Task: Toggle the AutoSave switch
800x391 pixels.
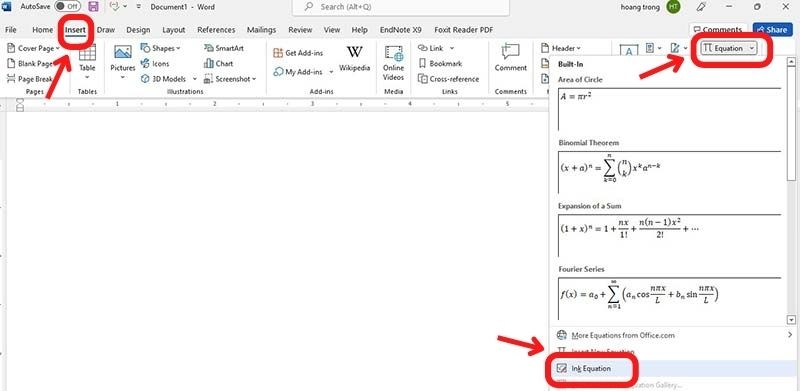Action: 67,7
